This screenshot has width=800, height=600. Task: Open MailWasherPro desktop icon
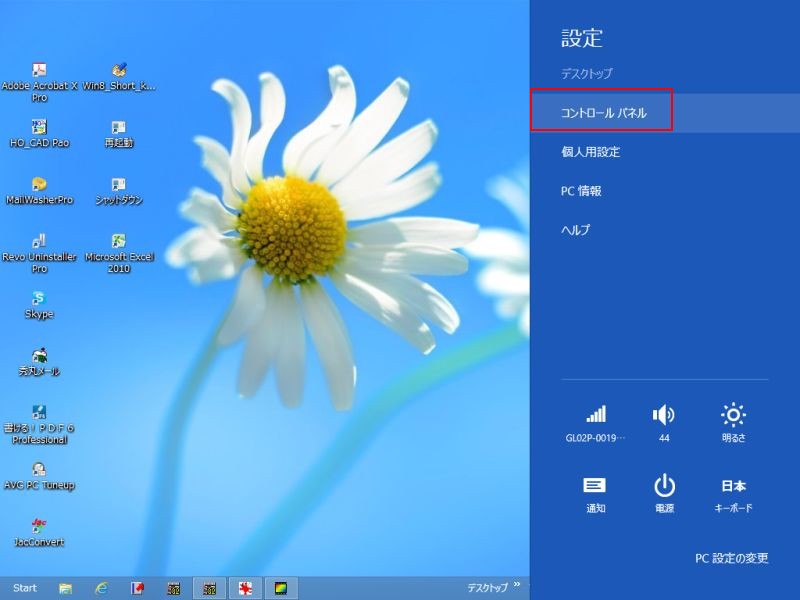coord(39,185)
